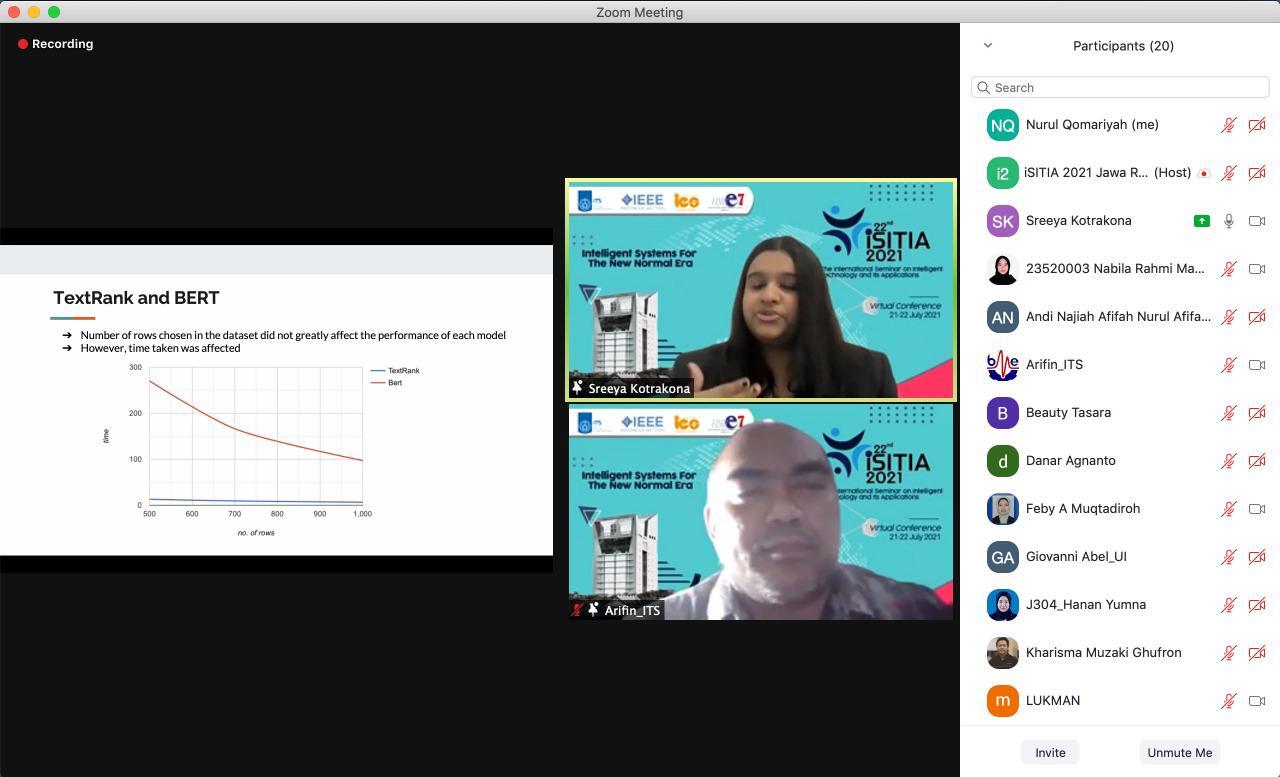Click Sreeya Kotrakona's microphone icon

click(x=1229, y=221)
